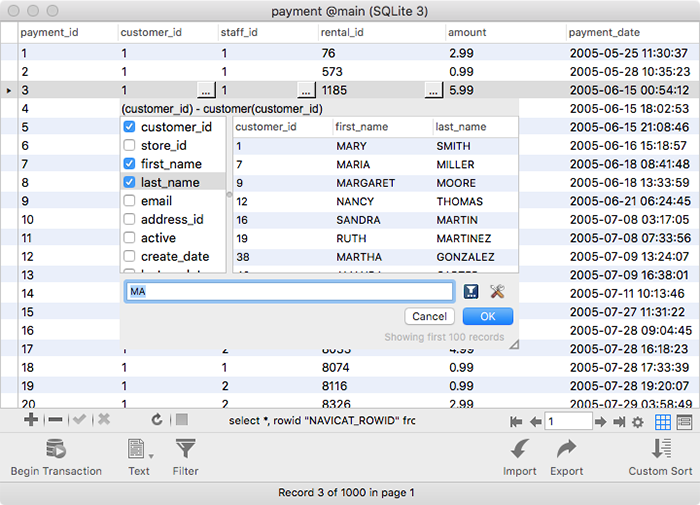This screenshot has height=505, width=700.
Task: Select payment_id row 10
Action: (x=28, y=220)
